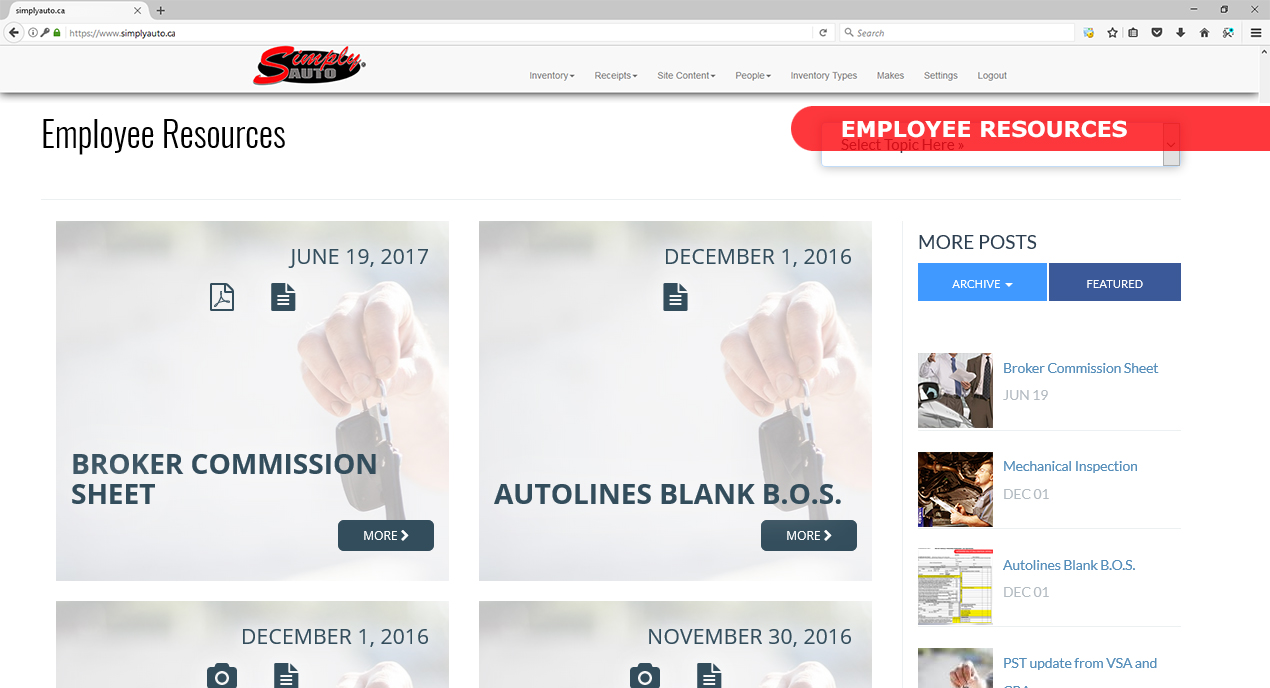1270x688 pixels.
Task: Open PDF icon on Broker Commission Sheet card
Action: pos(222,297)
